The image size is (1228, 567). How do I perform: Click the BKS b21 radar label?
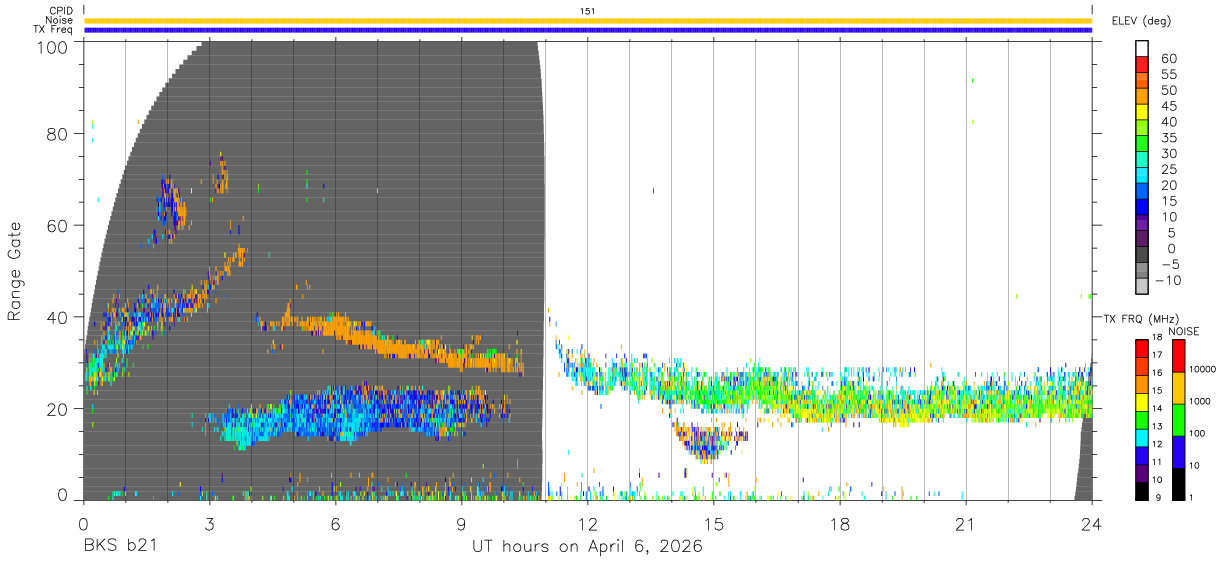(119, 546)
